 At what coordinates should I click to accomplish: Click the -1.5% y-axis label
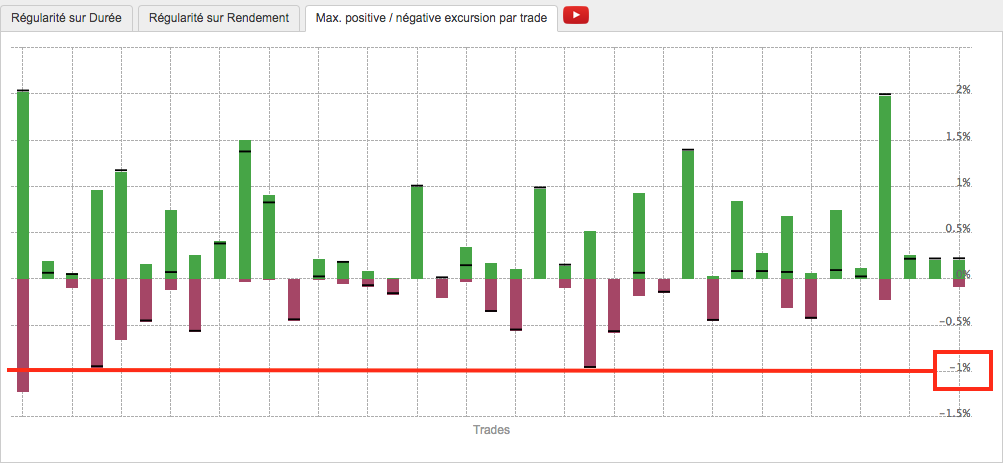click(957, 414)
